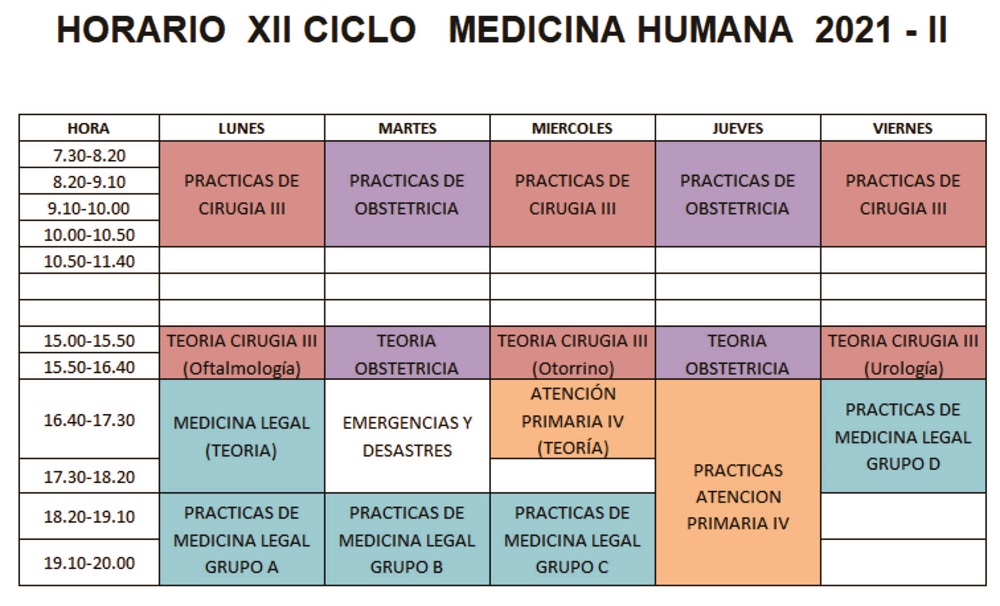The width and height of the screenshot is (1000, 606).
Task: Select the Teoria Cirugia III (Otorrino) cell
Action: 572,353
